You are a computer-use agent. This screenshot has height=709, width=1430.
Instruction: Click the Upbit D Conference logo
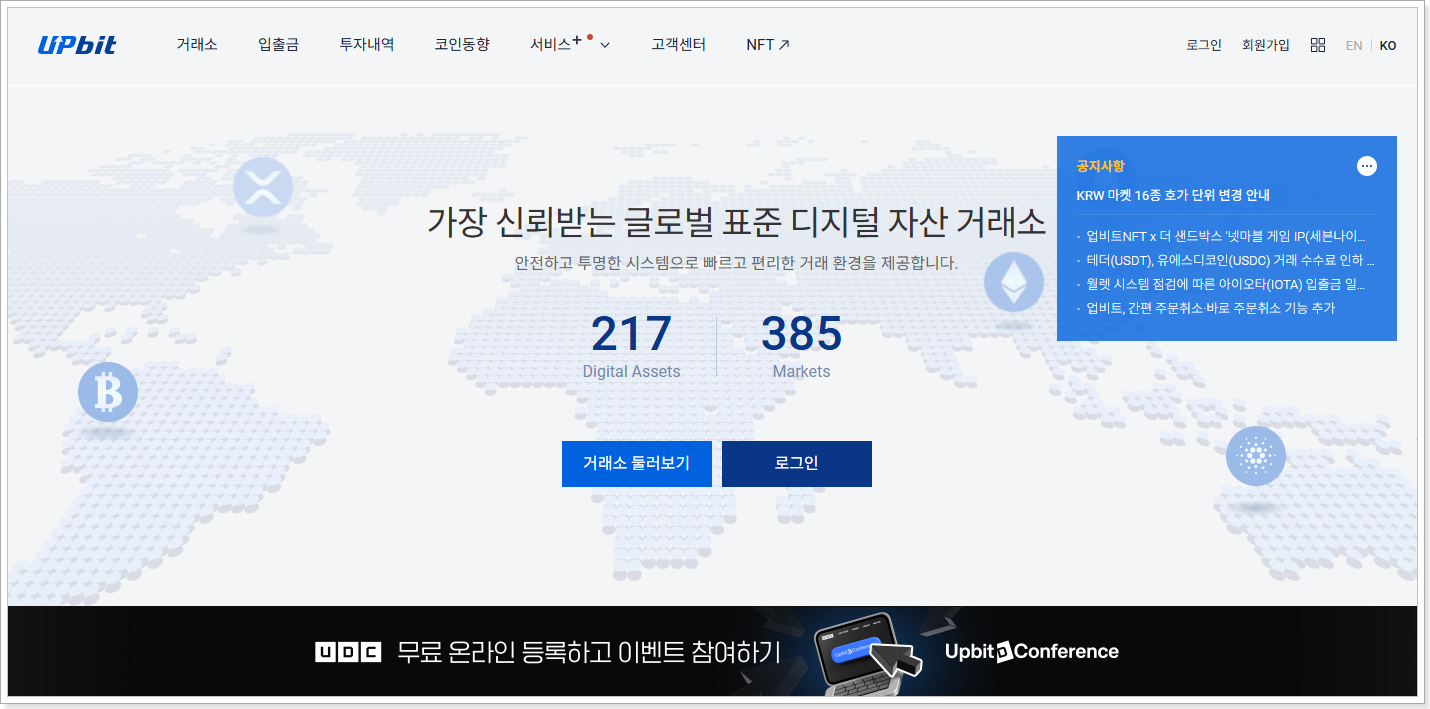[1032, 652]
